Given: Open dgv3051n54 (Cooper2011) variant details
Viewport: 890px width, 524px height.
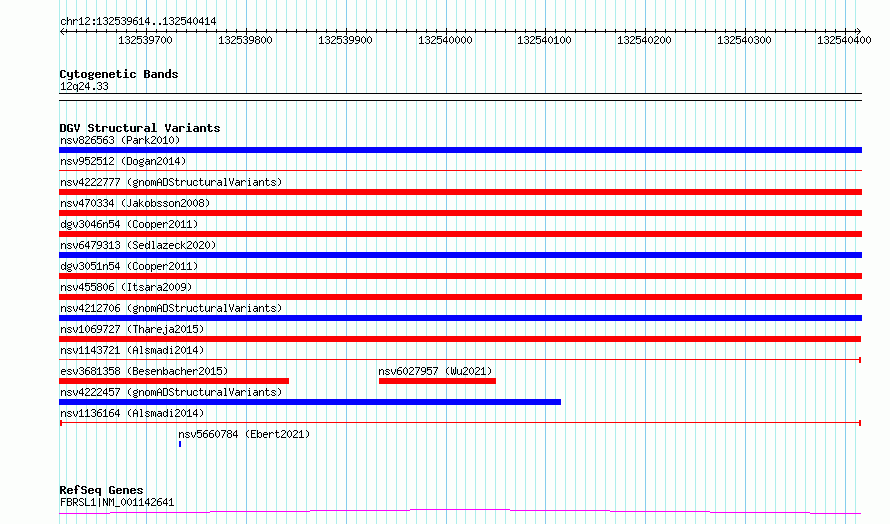Looking at the screenshot, I should pyautogui.click(x=460, y=276).
